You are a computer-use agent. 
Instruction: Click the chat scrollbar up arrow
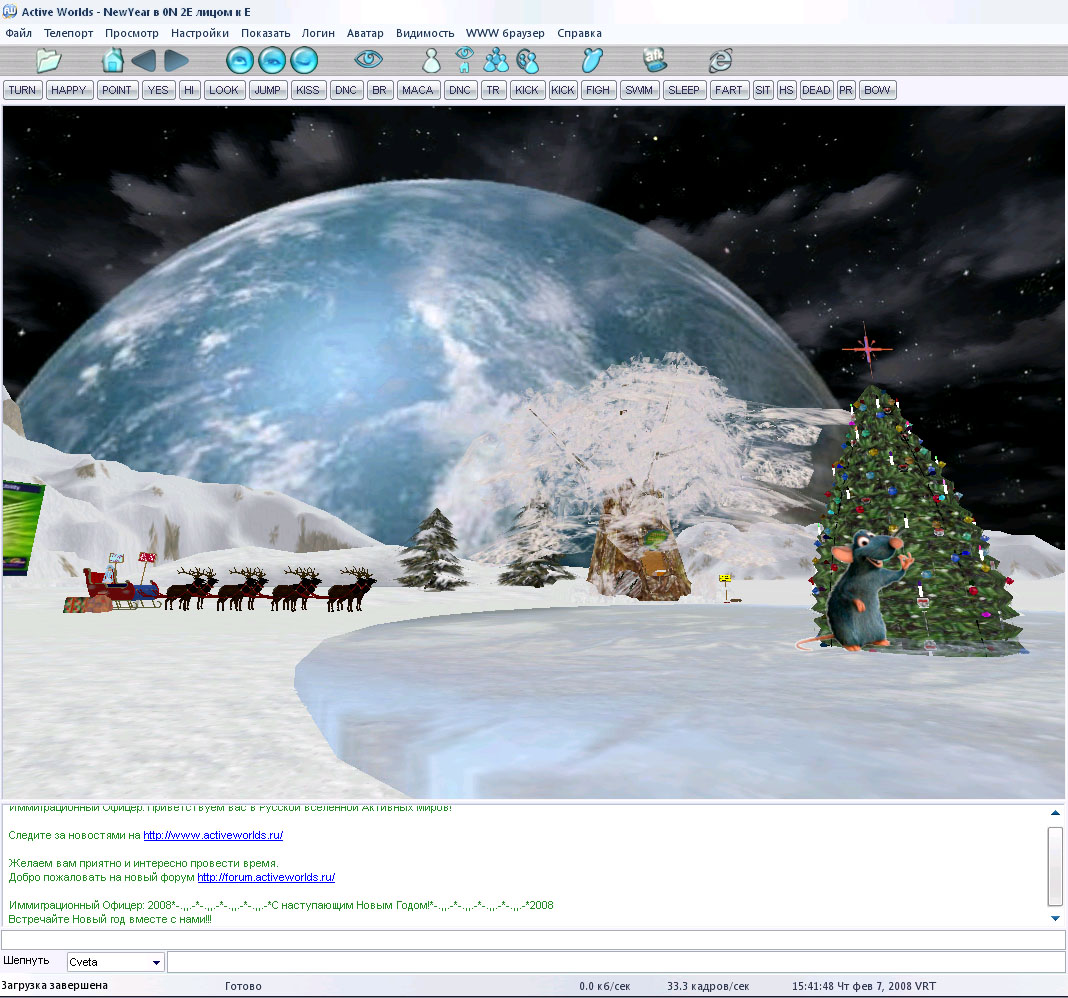click(x=1055, y=813)
